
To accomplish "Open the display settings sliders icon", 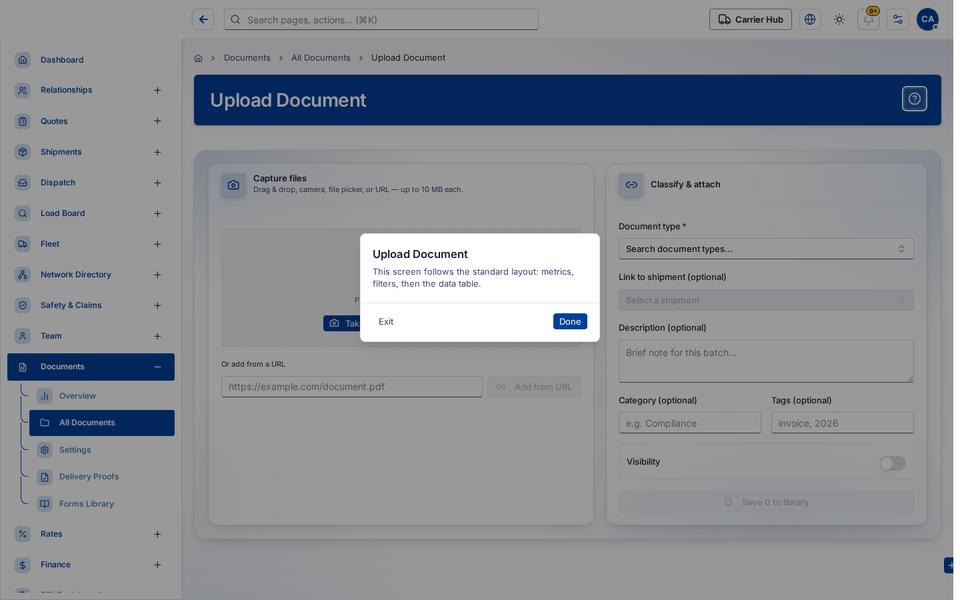I will tap(898, 20).
